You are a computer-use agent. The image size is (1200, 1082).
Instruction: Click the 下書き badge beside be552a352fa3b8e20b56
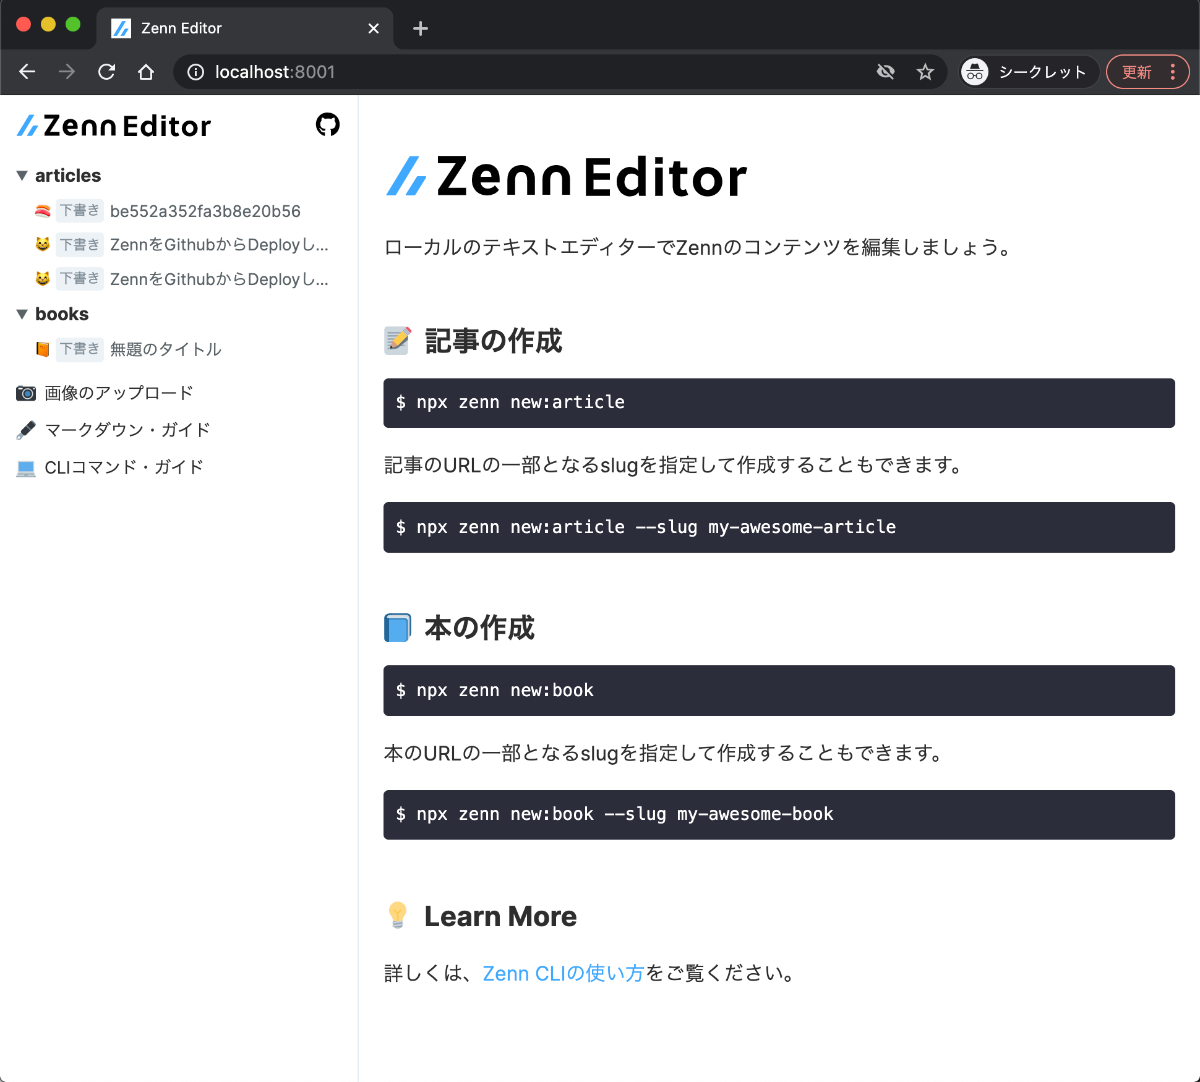79,210
